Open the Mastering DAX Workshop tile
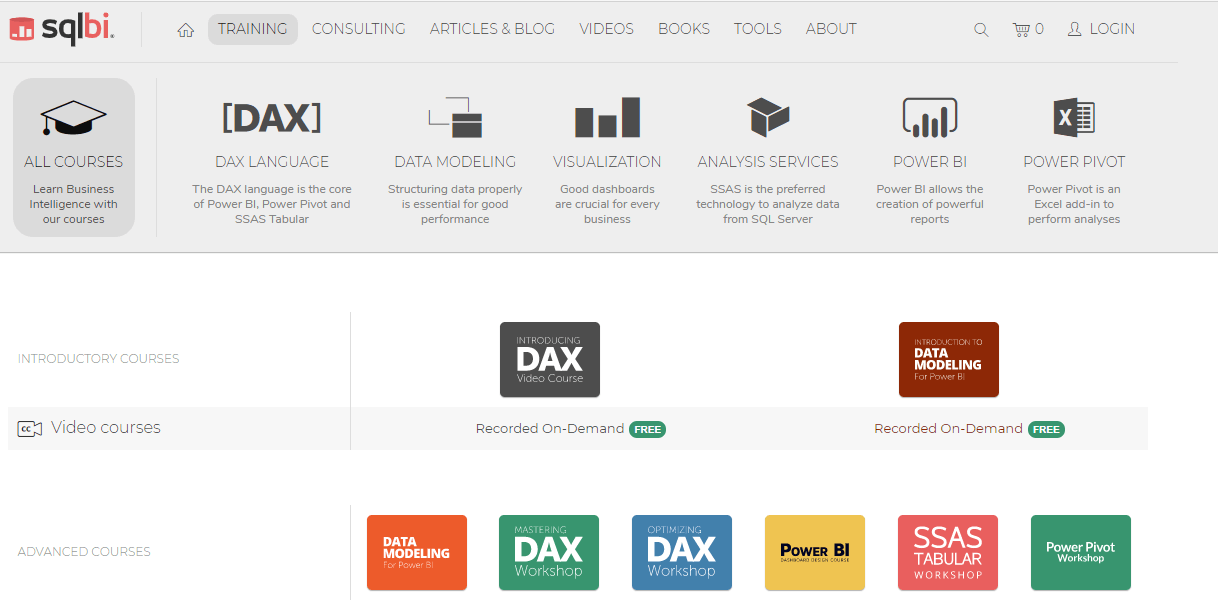The width and height of the screenshot is (1218, 600). pyautogui.click(x=549, y=552)
